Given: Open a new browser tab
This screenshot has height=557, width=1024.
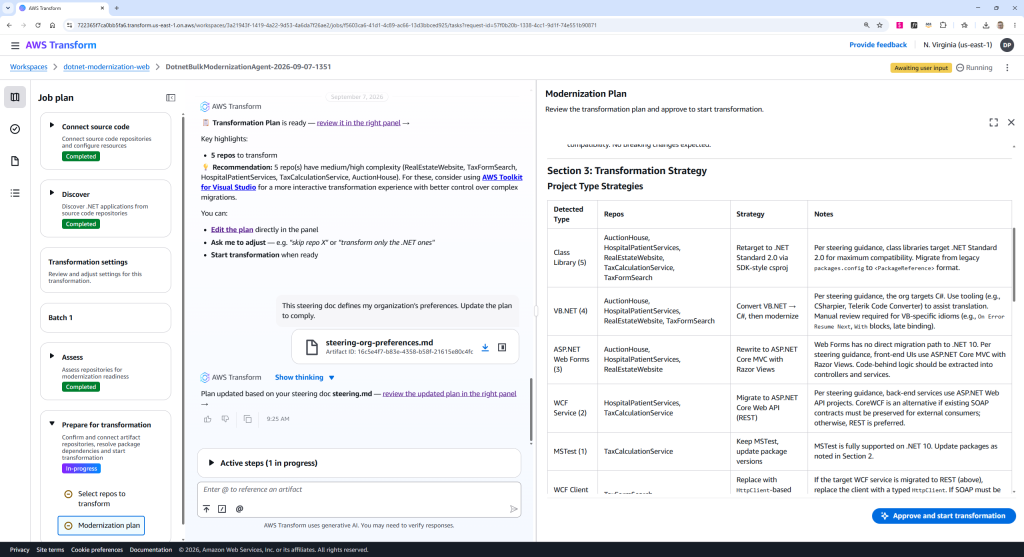Looking at the screenshot, I should (x=116, y=8).
